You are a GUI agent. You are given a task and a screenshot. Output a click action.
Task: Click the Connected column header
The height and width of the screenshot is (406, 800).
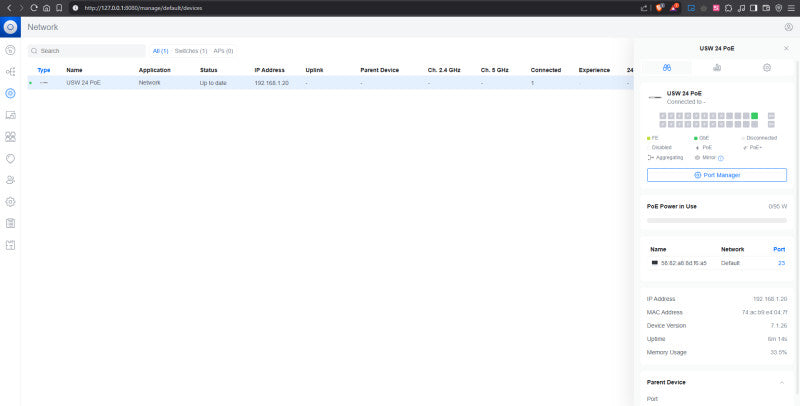tap(545, 70)
